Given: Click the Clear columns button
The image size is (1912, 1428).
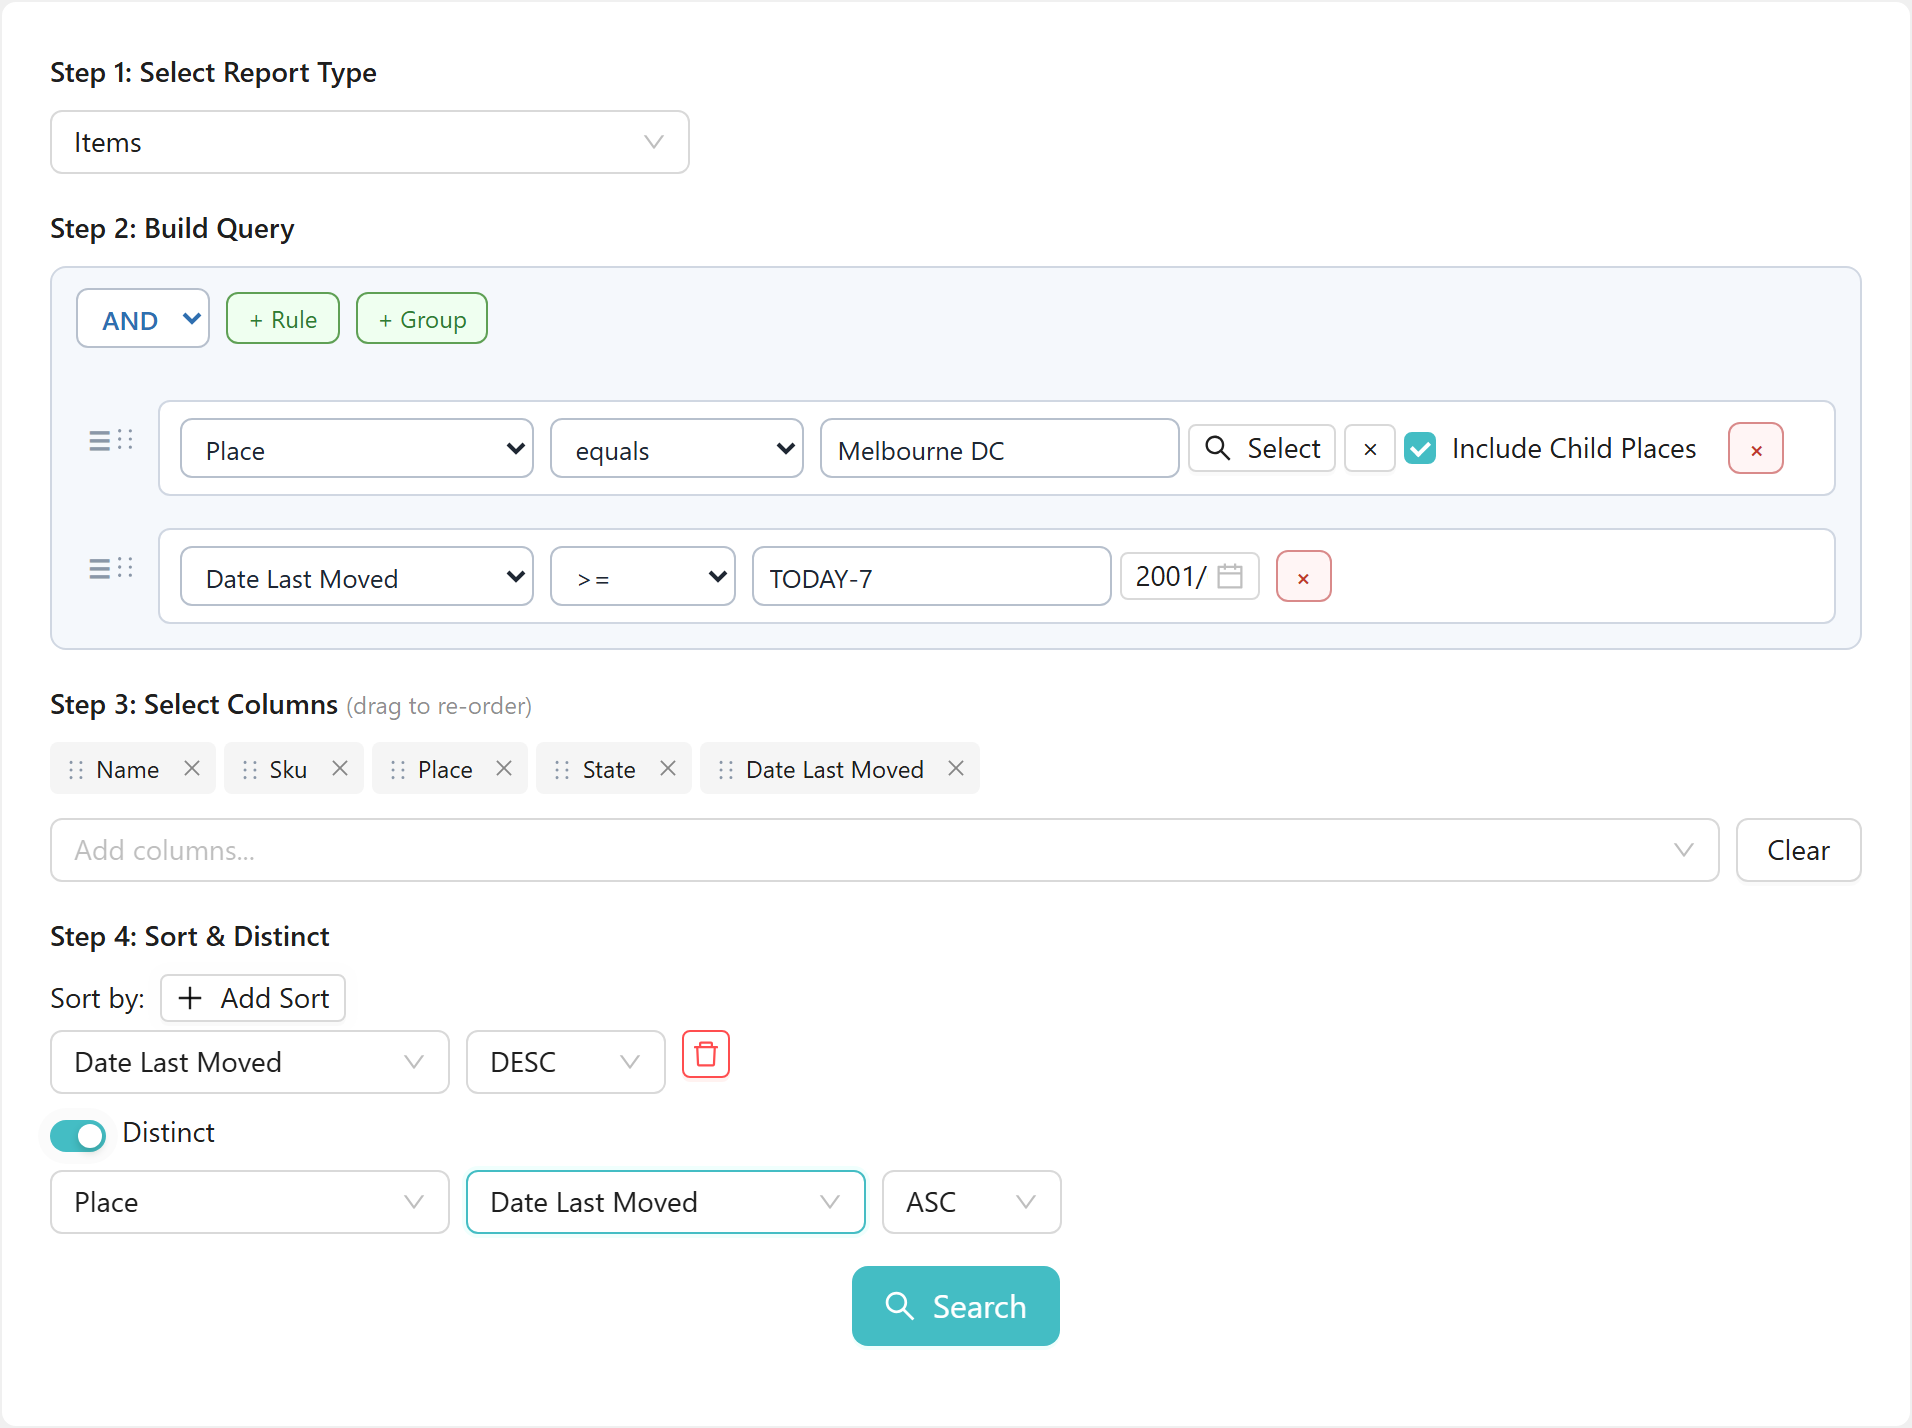Looking at the screenshot, I should tap(1798, 850).
